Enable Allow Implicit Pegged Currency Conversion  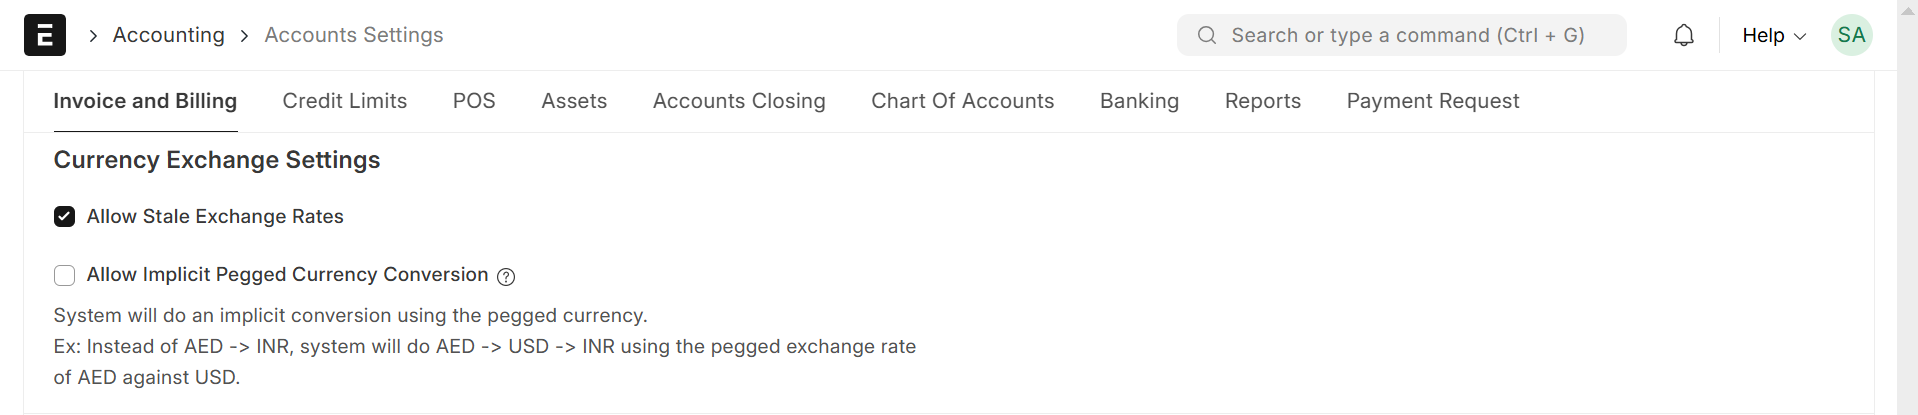coord(65,275)
